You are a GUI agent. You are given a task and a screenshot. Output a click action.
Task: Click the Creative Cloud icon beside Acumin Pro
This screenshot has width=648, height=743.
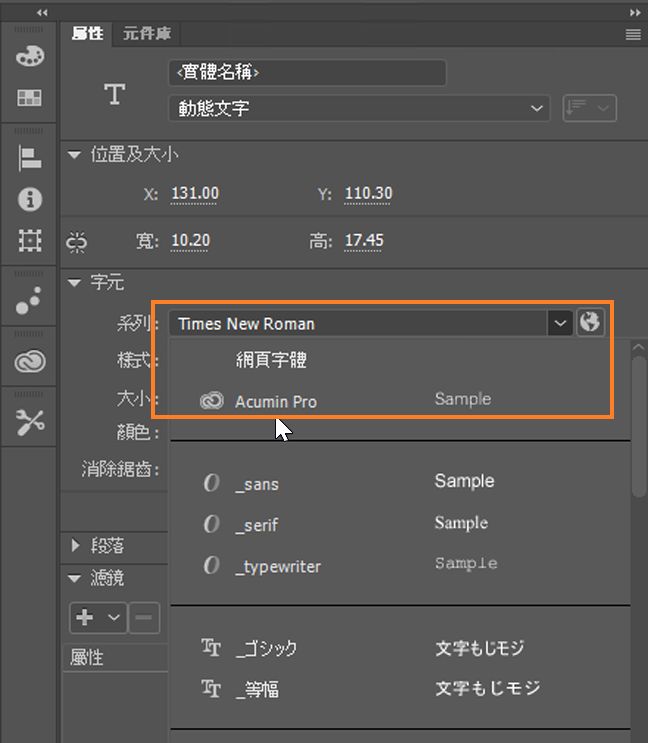(x=211, y=401)
